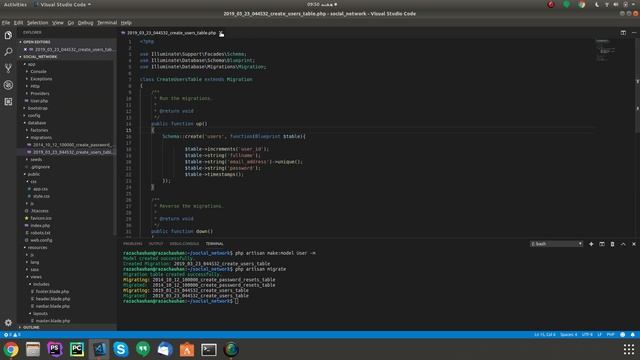Change the UTF-8 encoding in status bar
Image resolution: width=640 pixels, height=360 pixels.
pyautogui.click(x=587, y=335)
